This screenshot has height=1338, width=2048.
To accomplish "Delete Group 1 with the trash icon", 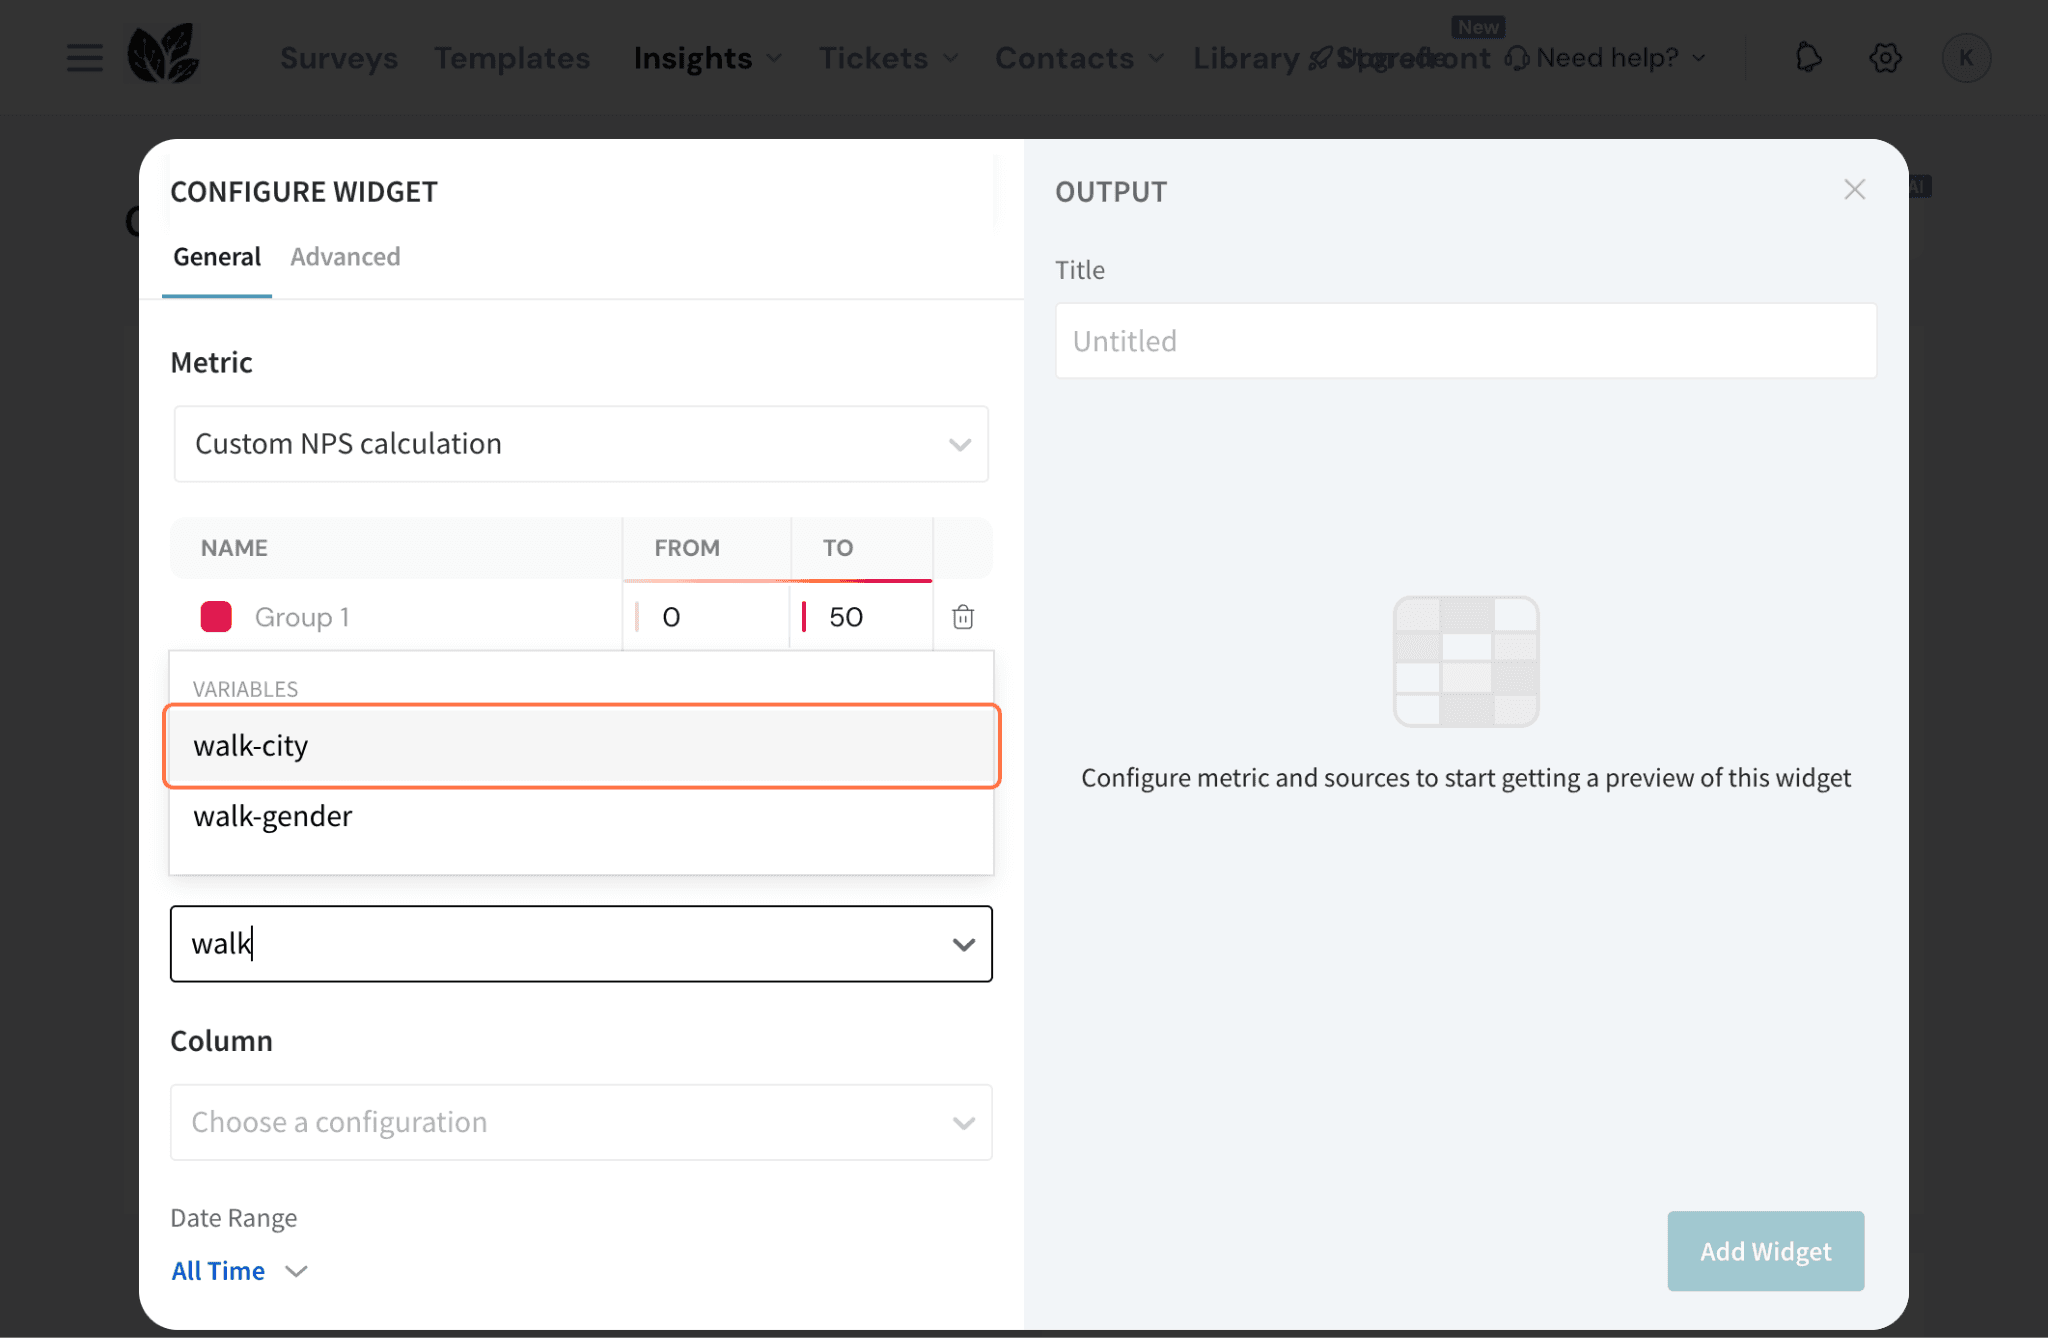I will [962, 617].
